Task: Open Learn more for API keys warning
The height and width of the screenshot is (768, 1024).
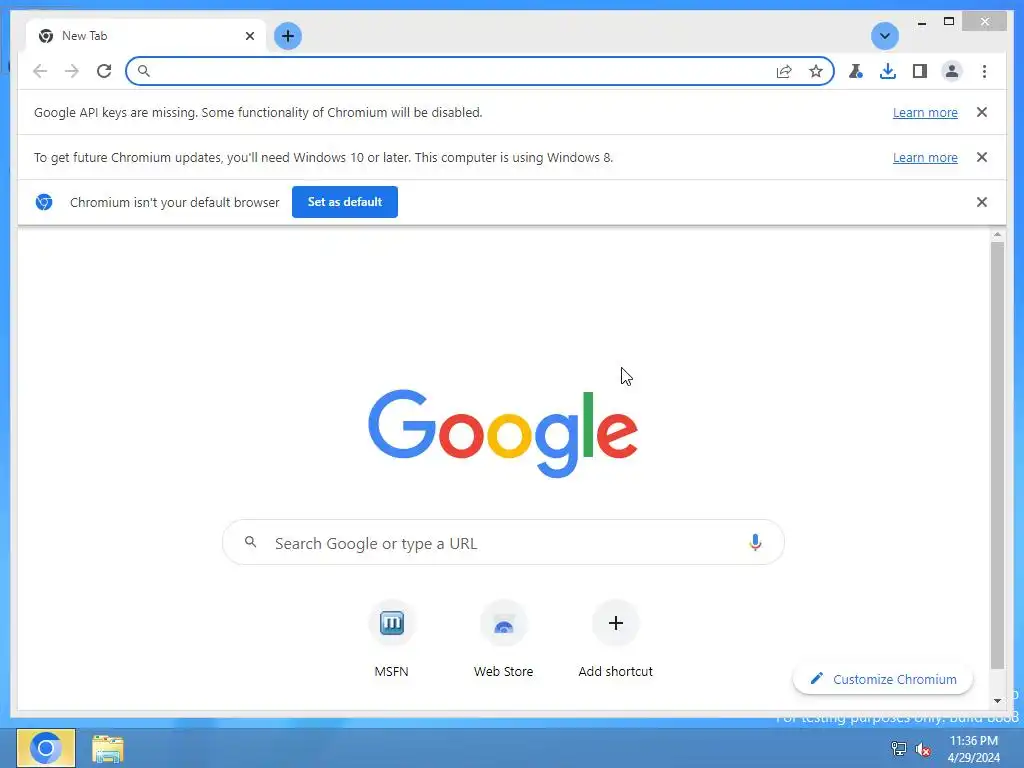Action: point(925,112)
